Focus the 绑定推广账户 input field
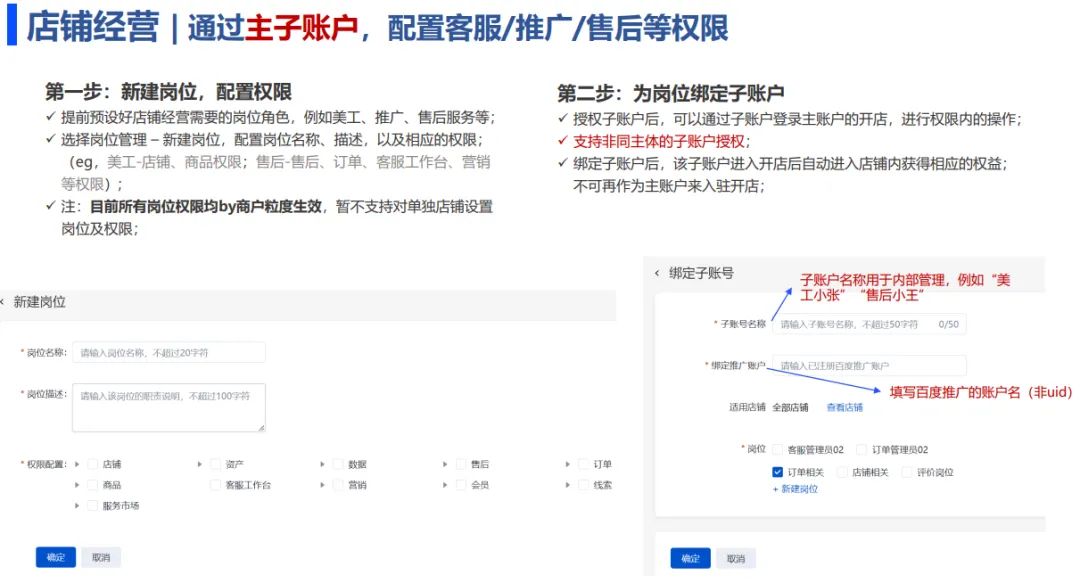The height and width of the screenshot is (583, 1080). pyautogui.click(x=868, y=366)
